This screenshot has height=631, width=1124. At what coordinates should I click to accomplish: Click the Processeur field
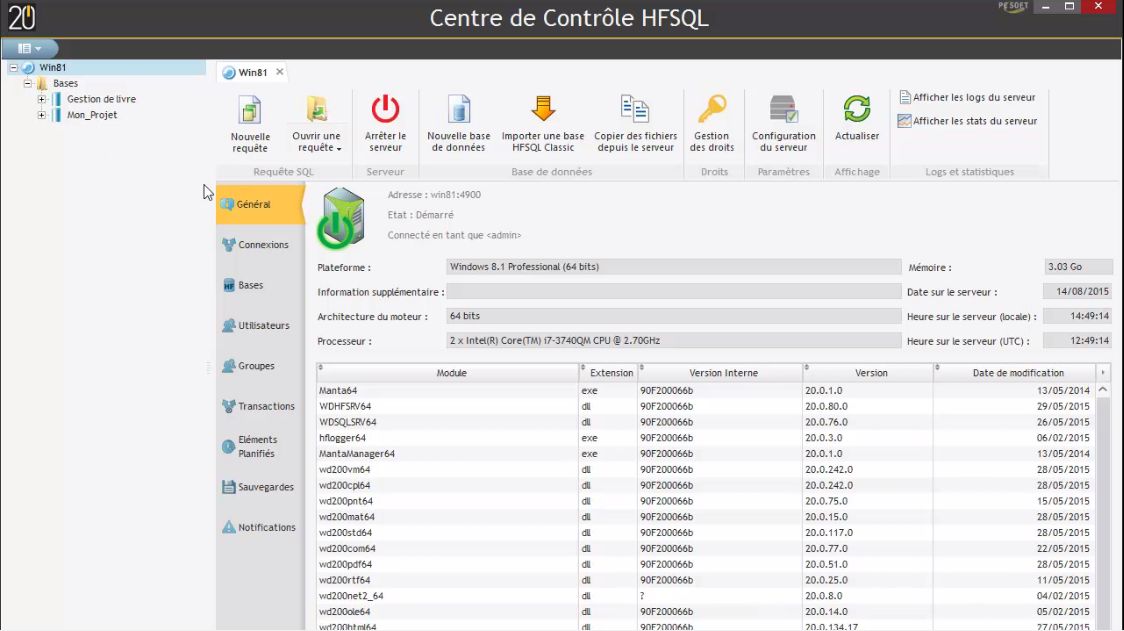[x=673, y=341]
